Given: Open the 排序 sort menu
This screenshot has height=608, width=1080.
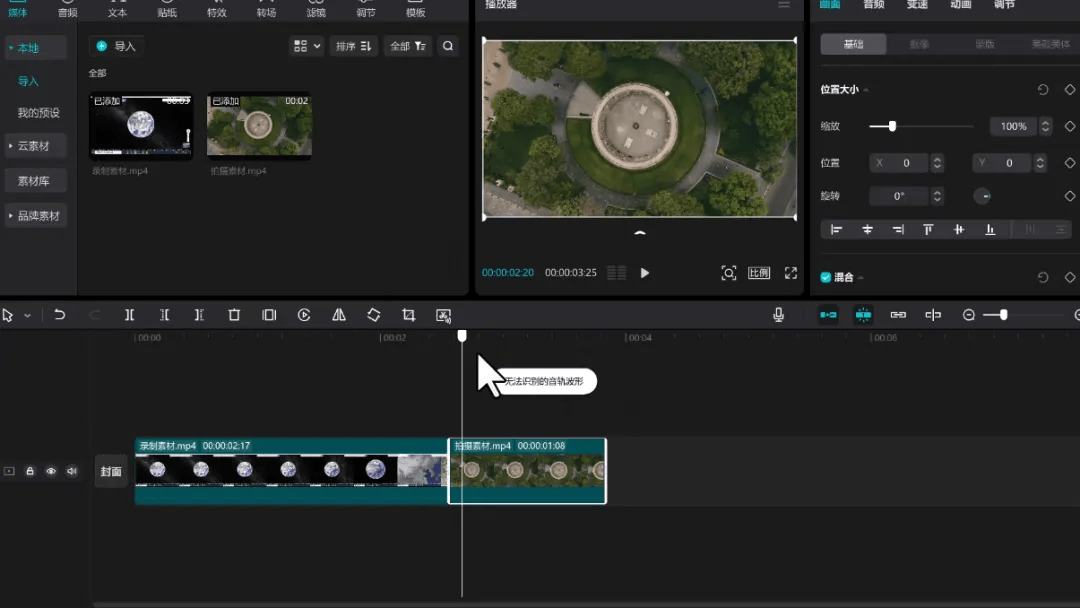Looking at the screenshot, I should (353, 46).
